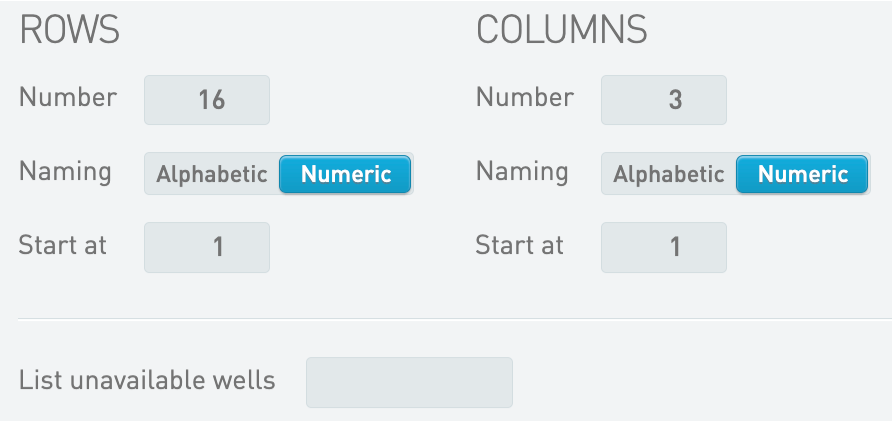This screenshot has width=892, height=422.
Task: Click the Start at label under COLUMNS
Action: click(520, 245)
